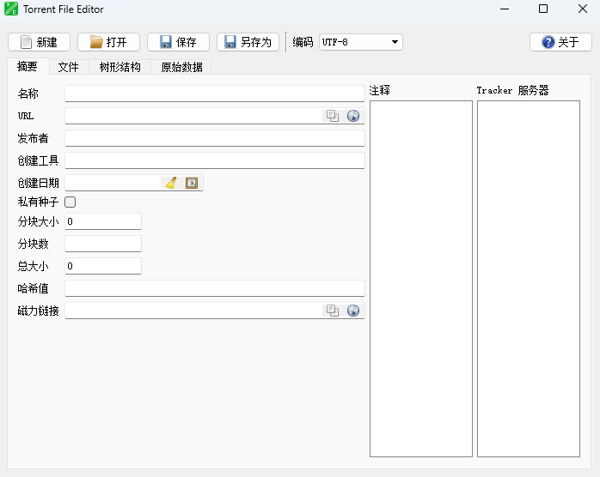Open calendar icon beside 创建日期
Viewport: 600px width, 477px height.
(x=192, y=183)
